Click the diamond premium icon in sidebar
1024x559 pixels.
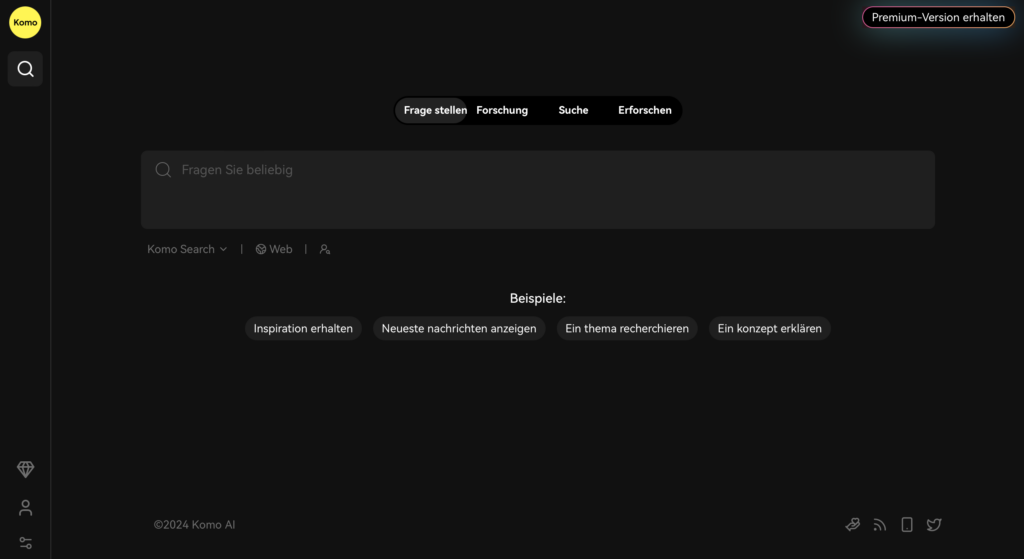click(x=25, y=469)
